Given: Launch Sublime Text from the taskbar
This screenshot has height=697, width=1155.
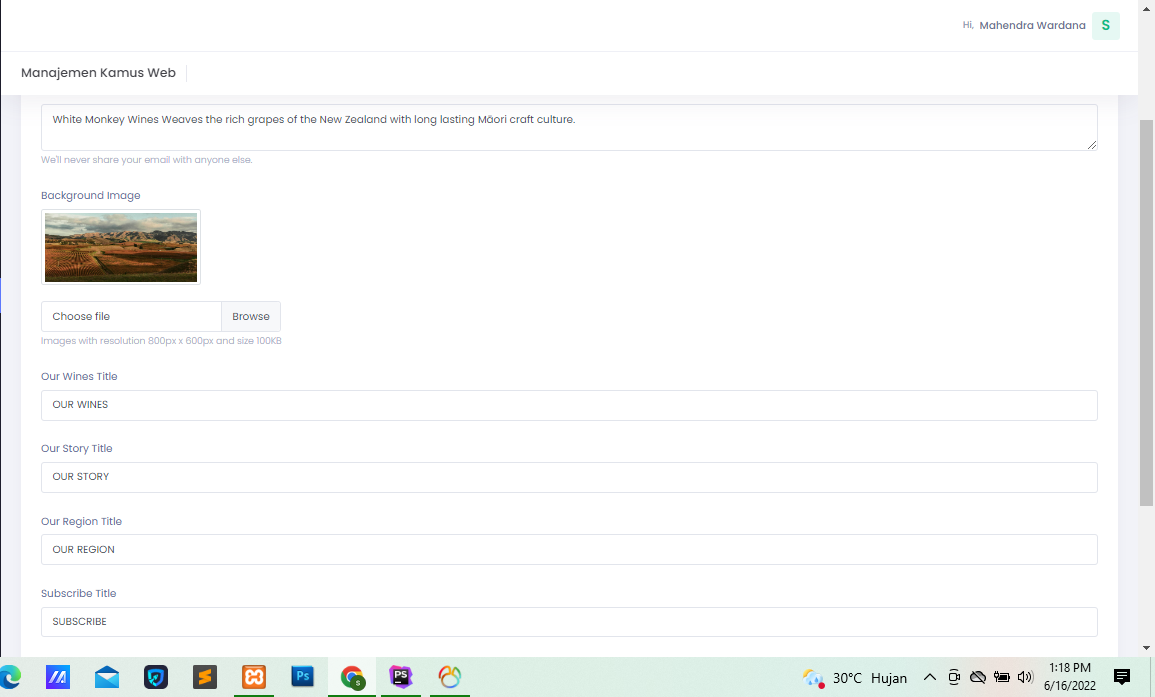Looking at the screenshot, I should tap(205, 677).
